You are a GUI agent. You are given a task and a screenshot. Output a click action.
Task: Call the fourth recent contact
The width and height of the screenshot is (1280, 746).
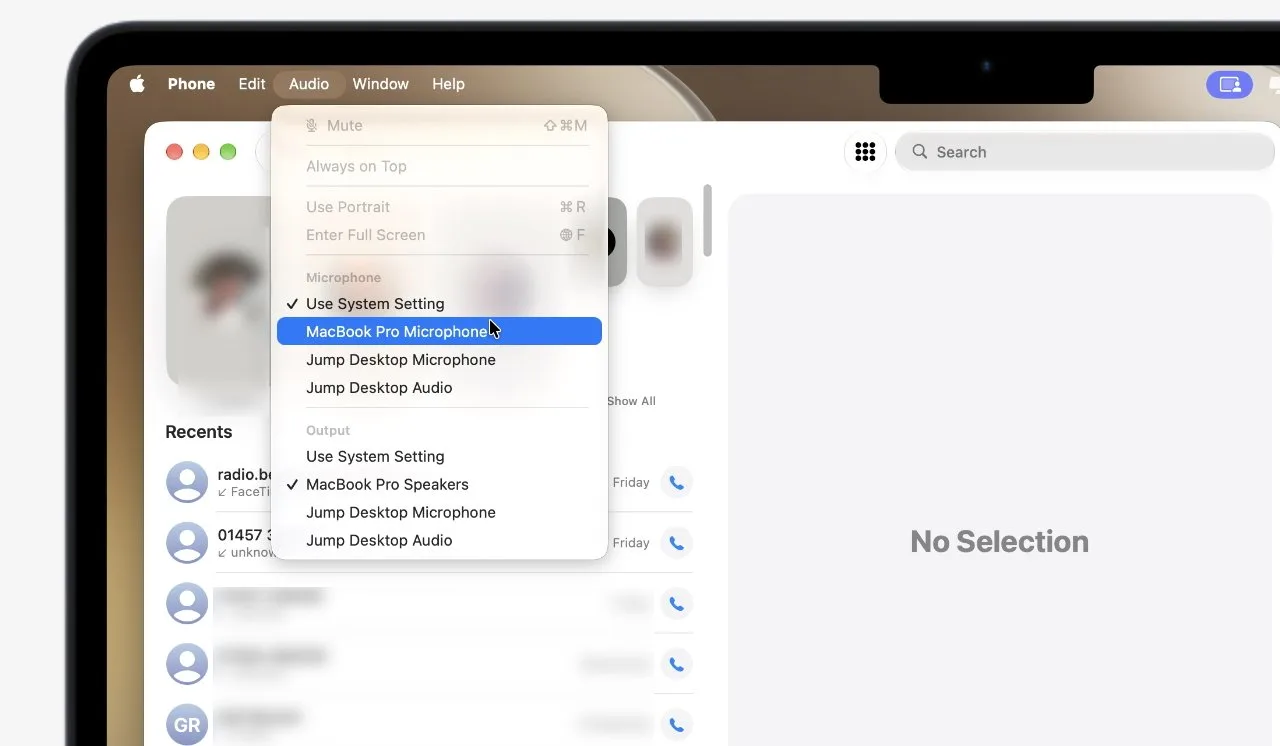[x=676, y=664]
